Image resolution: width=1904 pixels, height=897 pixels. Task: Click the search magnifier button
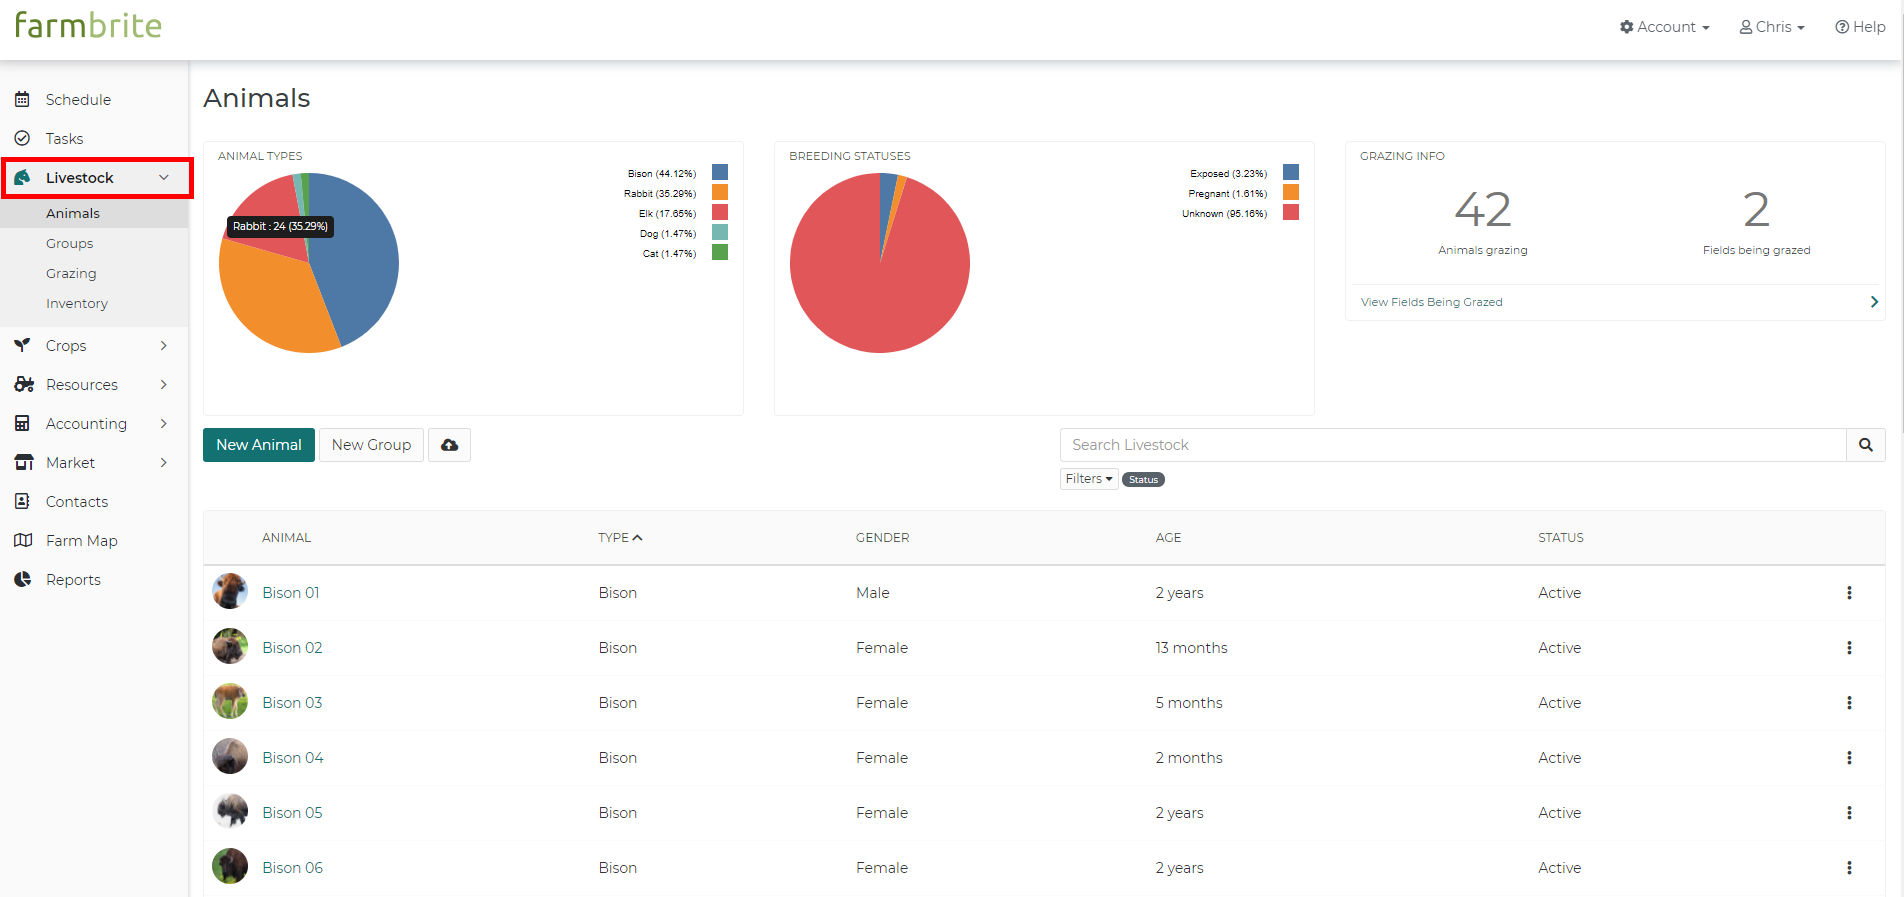coord(1866,445)
